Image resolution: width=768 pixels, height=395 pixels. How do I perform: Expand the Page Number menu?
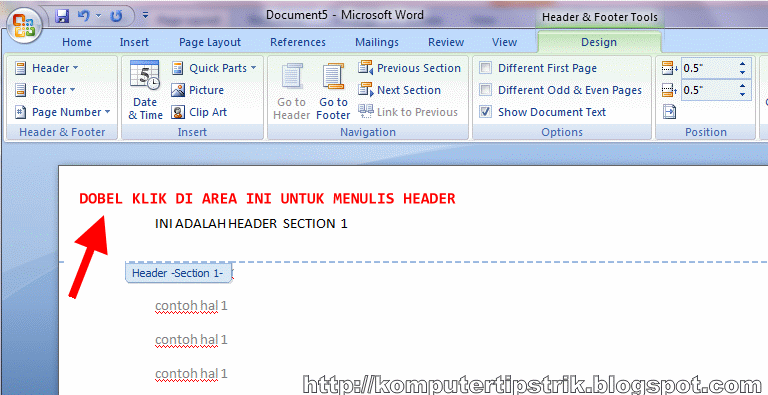pyautogui.click(x=63, y=112)
